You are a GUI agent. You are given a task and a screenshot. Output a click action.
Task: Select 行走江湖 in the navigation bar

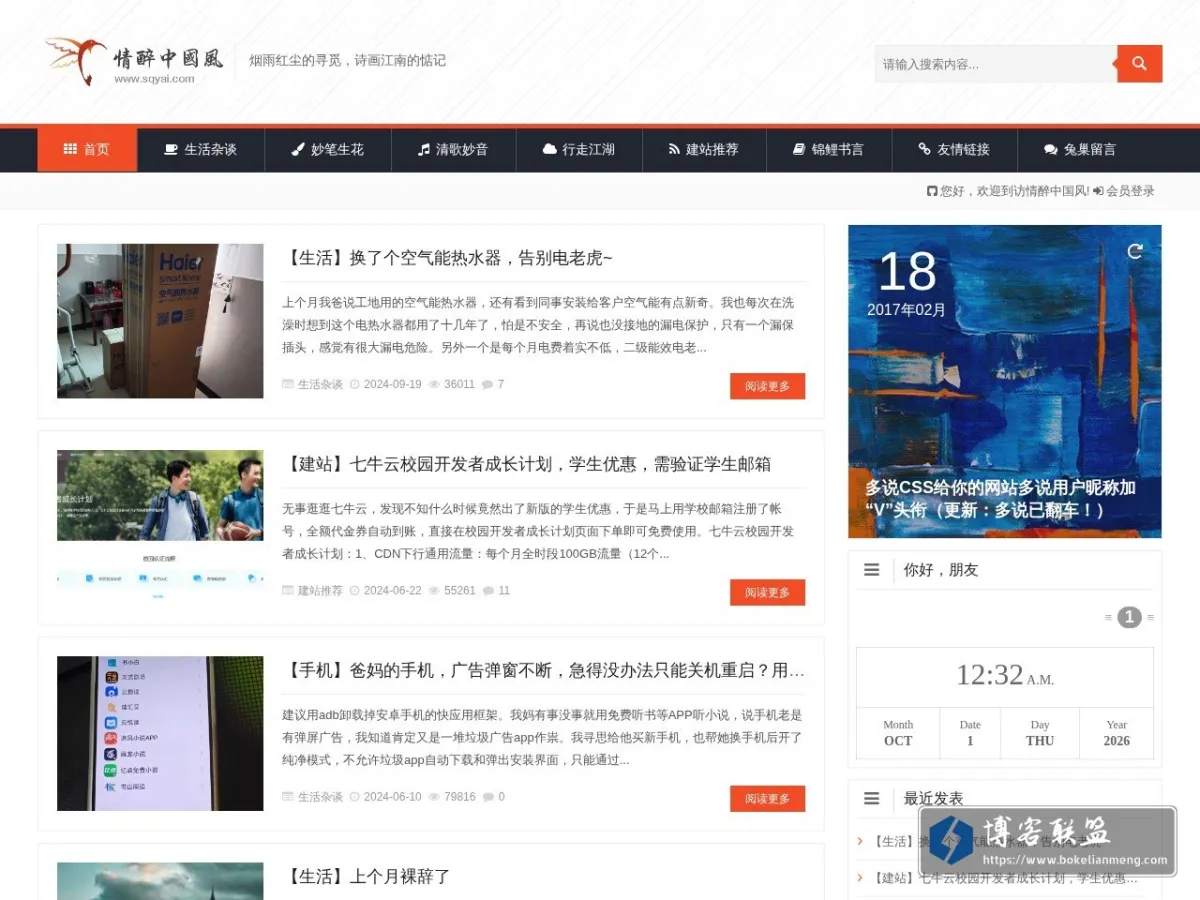(x=579, y=150)
